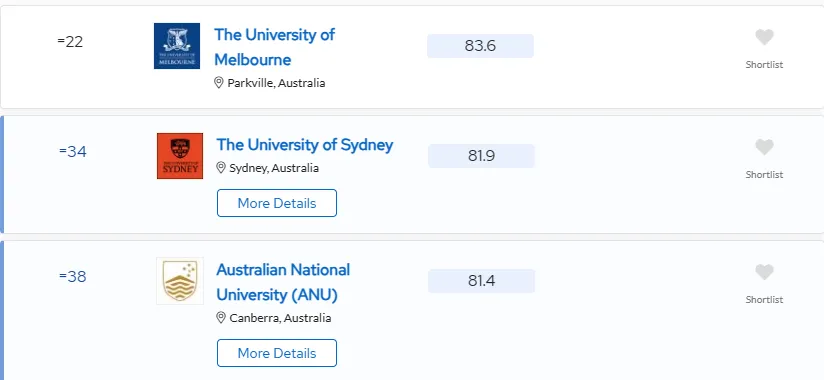Toggle shortlist heart for University of Sydney
This screenshot has height=380, width=824.
click(x=764, y=147)
